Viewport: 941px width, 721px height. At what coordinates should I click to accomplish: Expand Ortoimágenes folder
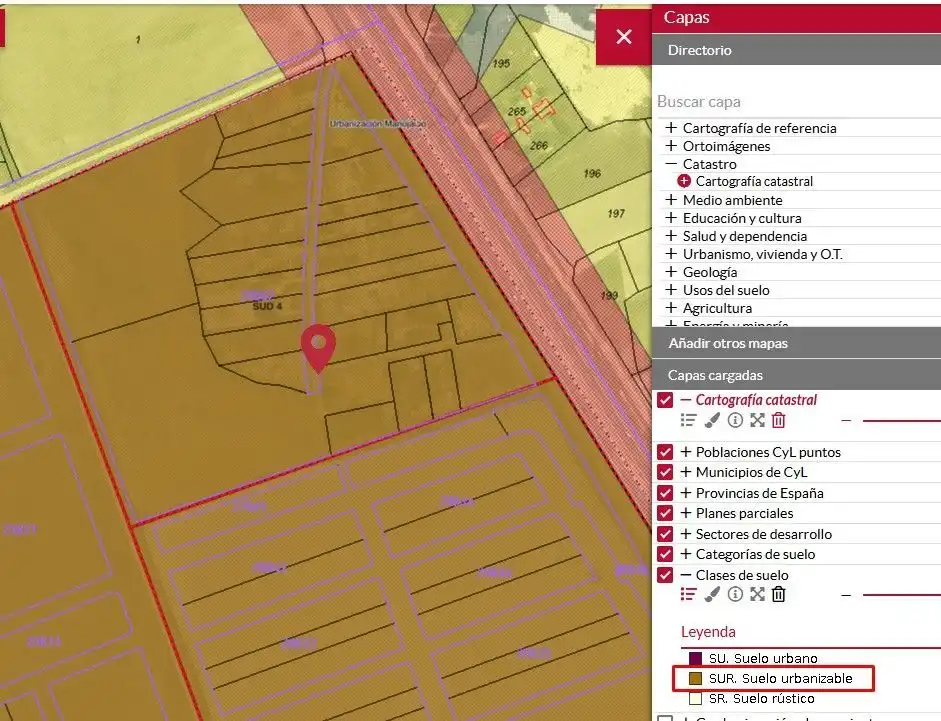(671, 146)
